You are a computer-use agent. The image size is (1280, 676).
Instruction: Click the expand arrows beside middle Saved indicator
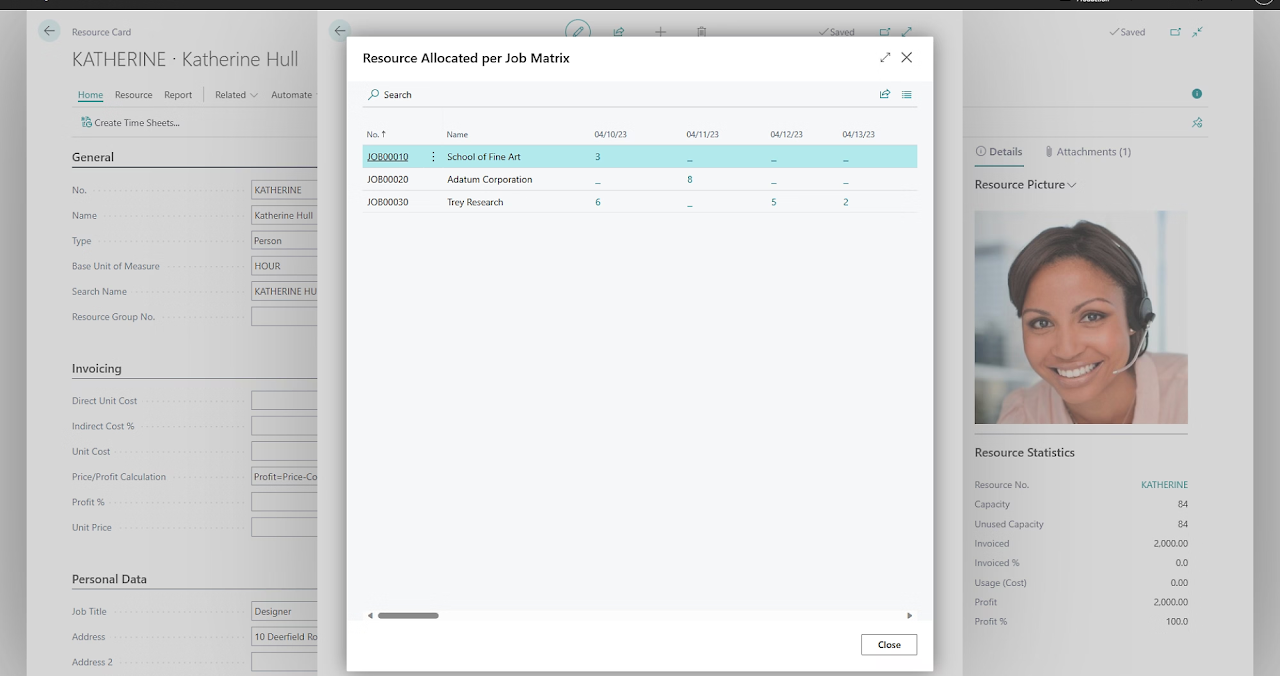pyautogui.click(x=907, y=32)
